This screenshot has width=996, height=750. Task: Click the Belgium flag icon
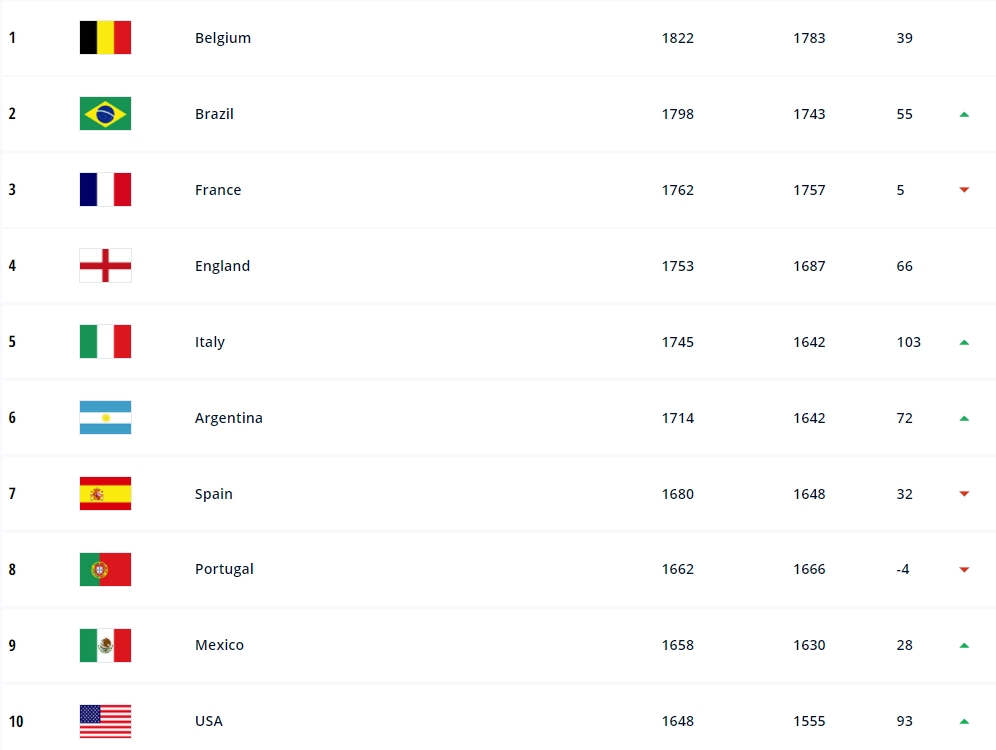click(x=105, y=37)
